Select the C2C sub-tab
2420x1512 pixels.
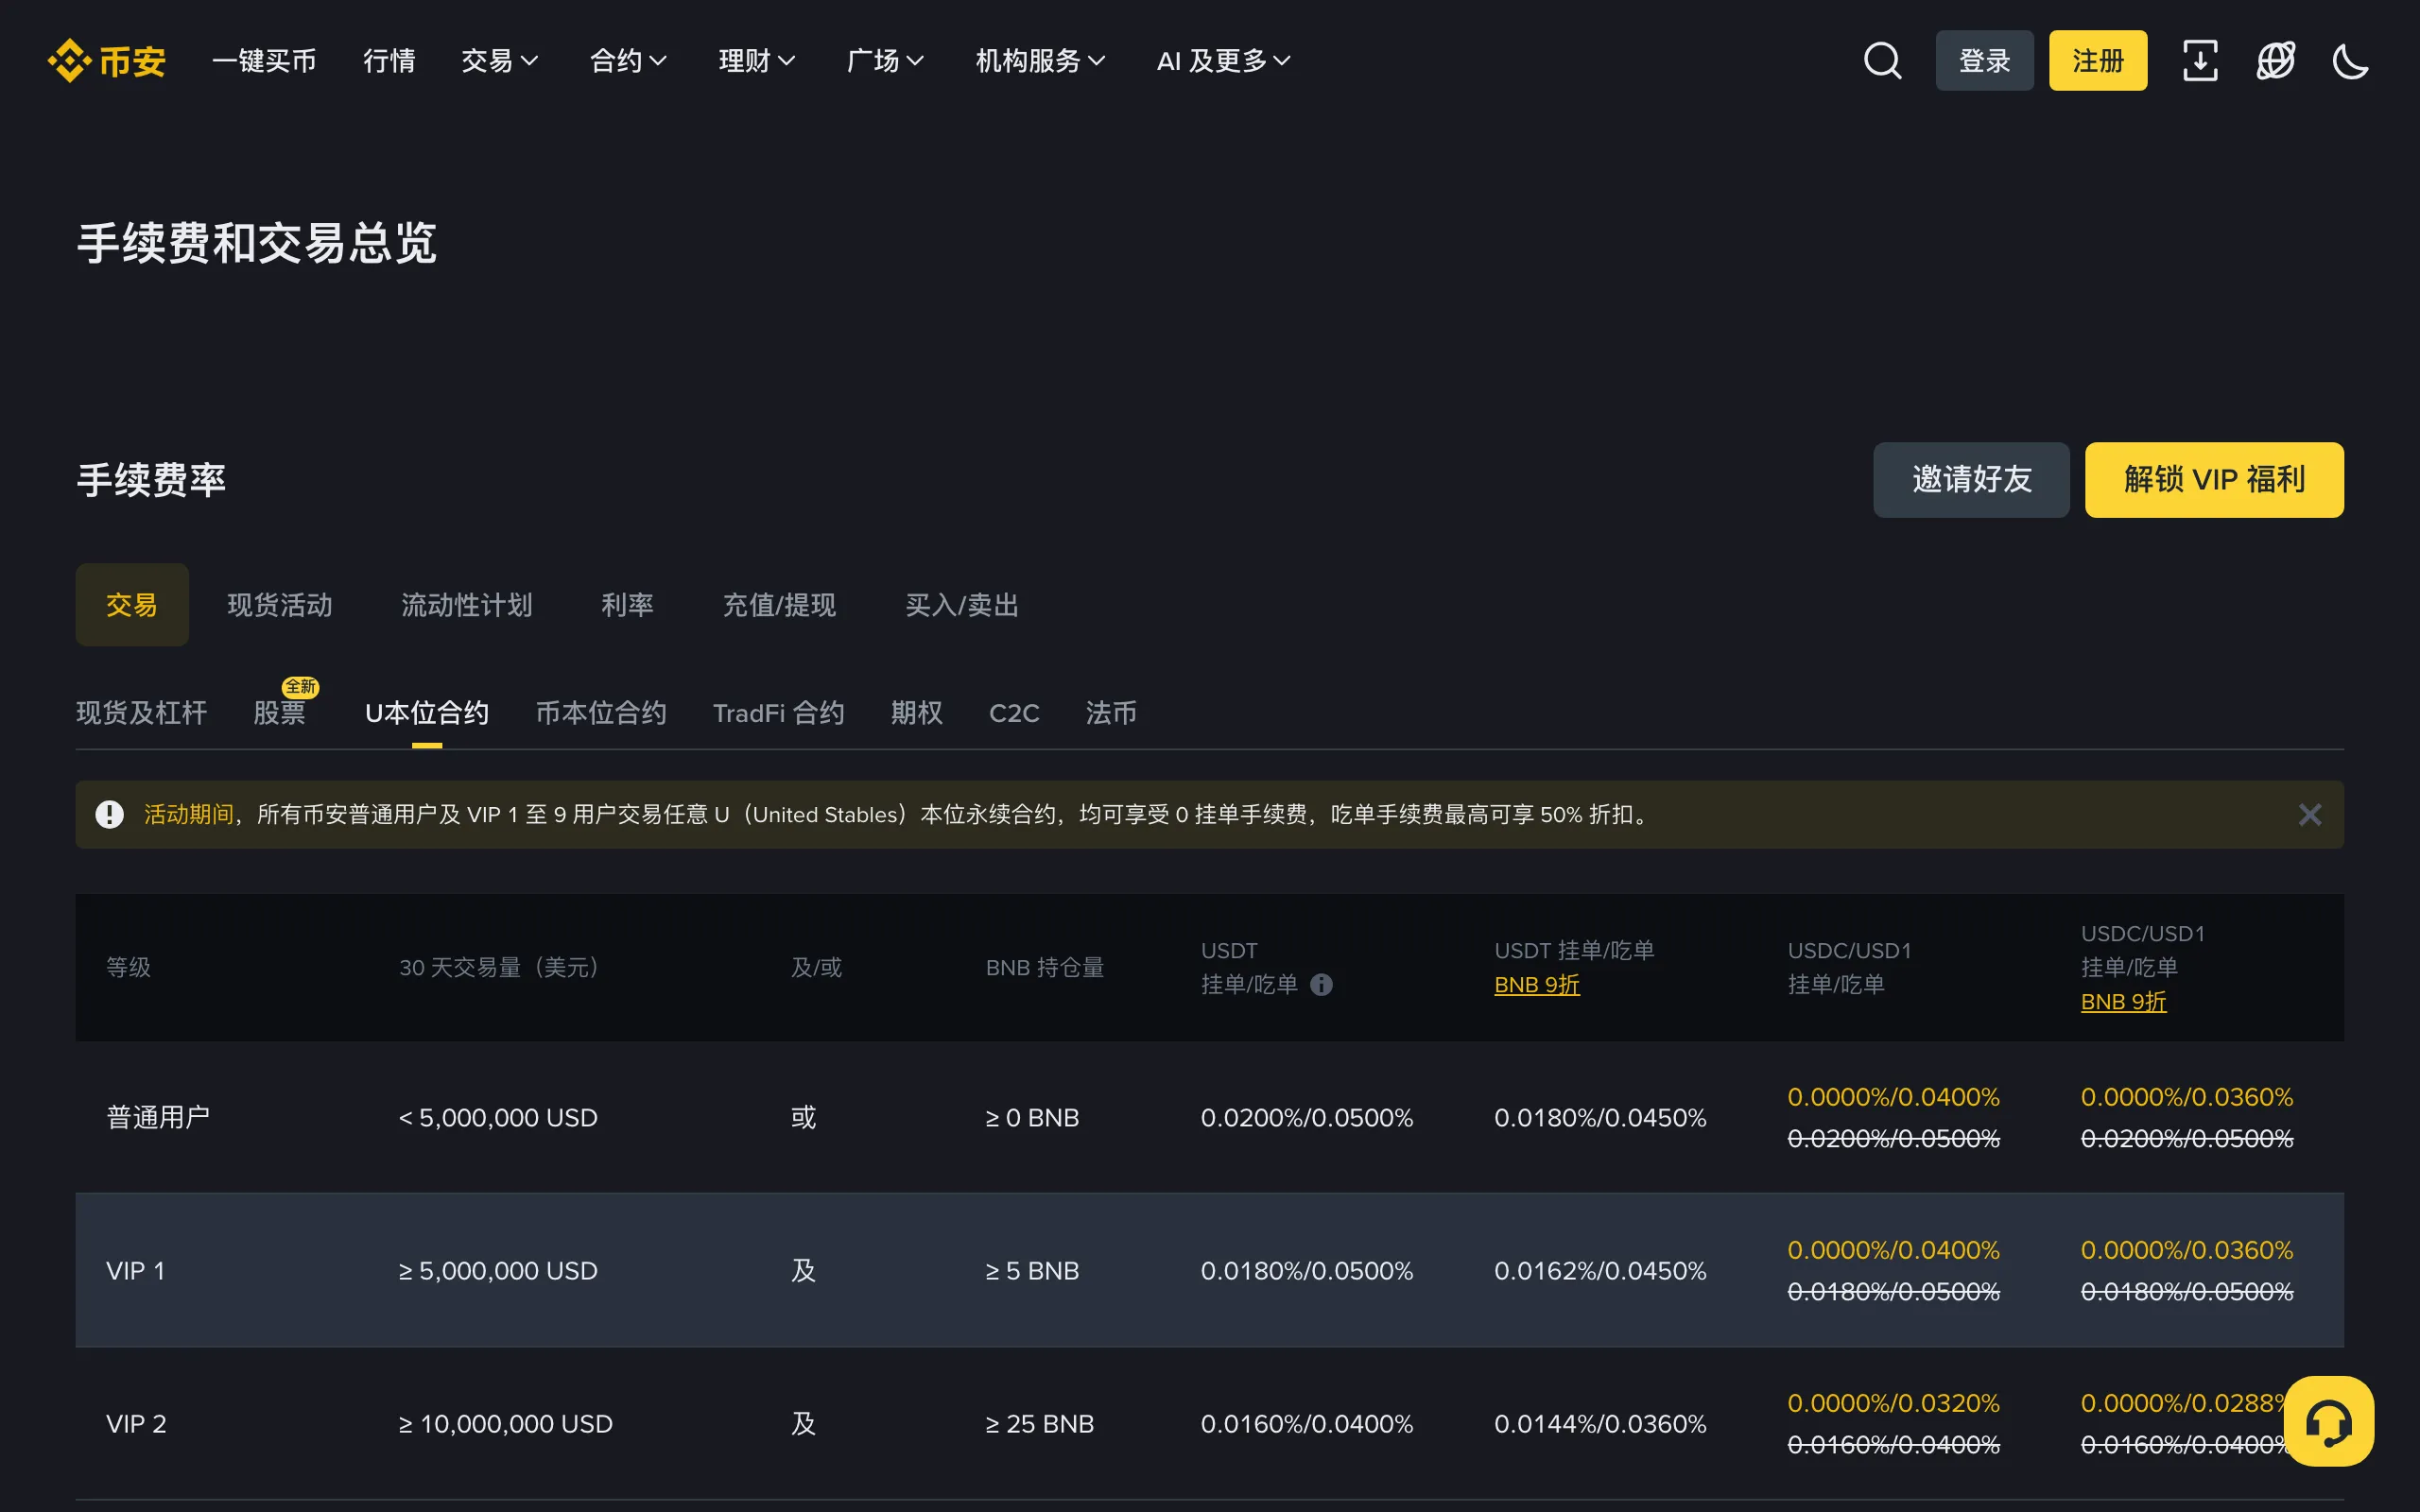pyautogui.click(x=1014, y=713)
